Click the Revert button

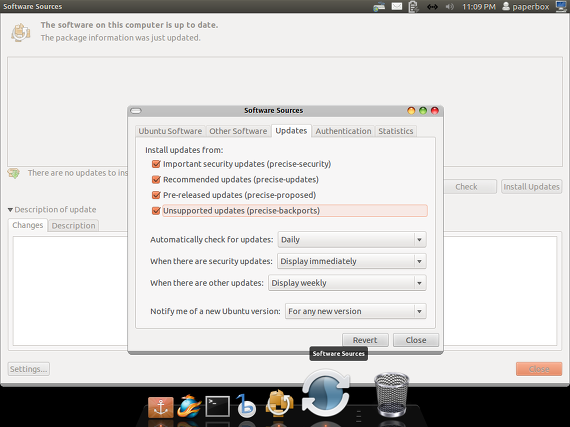coord(365,340)
